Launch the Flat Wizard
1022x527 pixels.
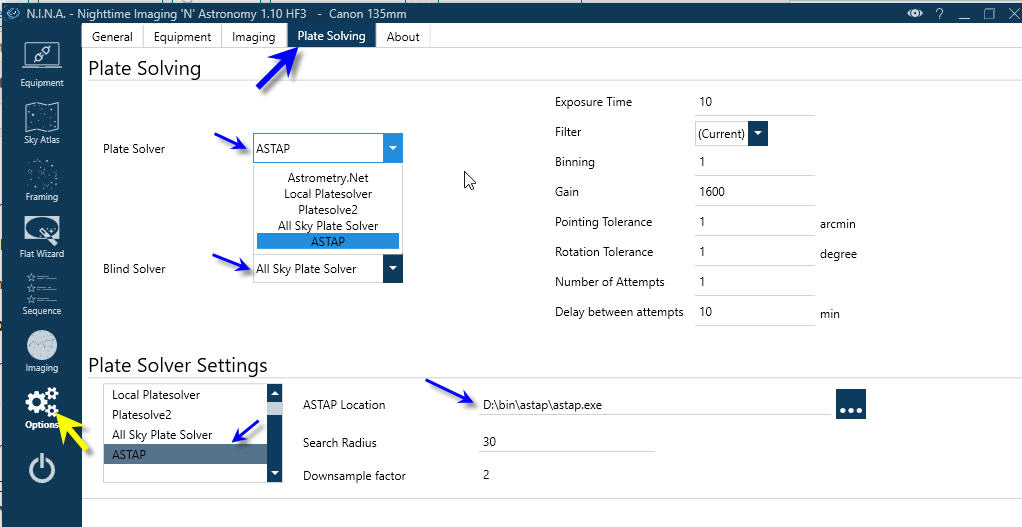pyautogui.click(x=41, y=236)
